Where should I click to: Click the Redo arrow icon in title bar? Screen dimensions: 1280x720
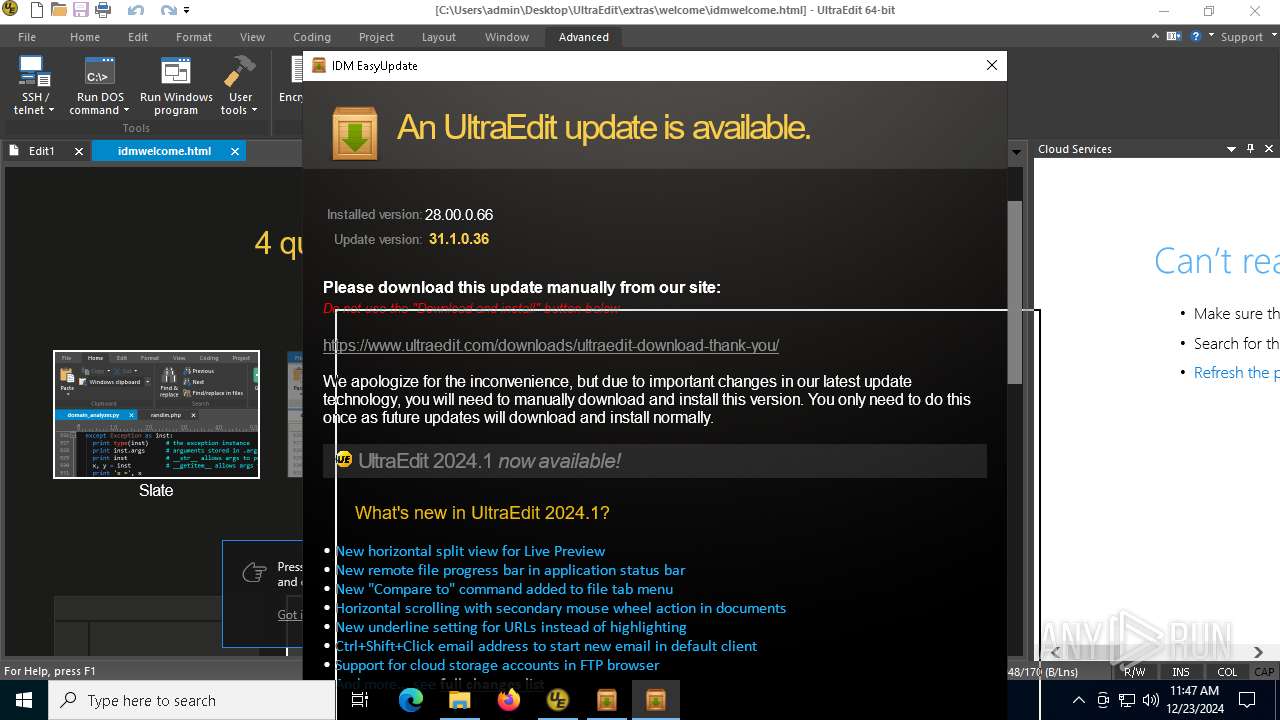tap(168, 11)
